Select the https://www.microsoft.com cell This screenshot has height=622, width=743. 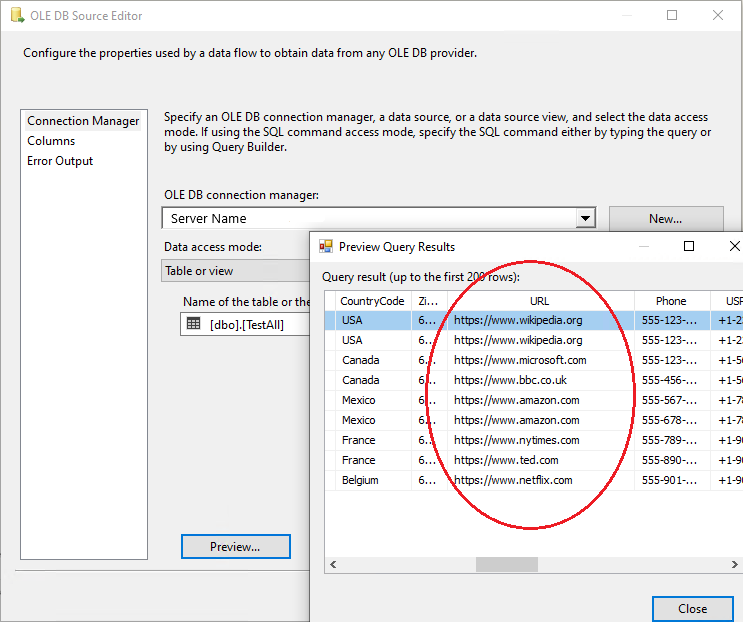tap(520, 360)
